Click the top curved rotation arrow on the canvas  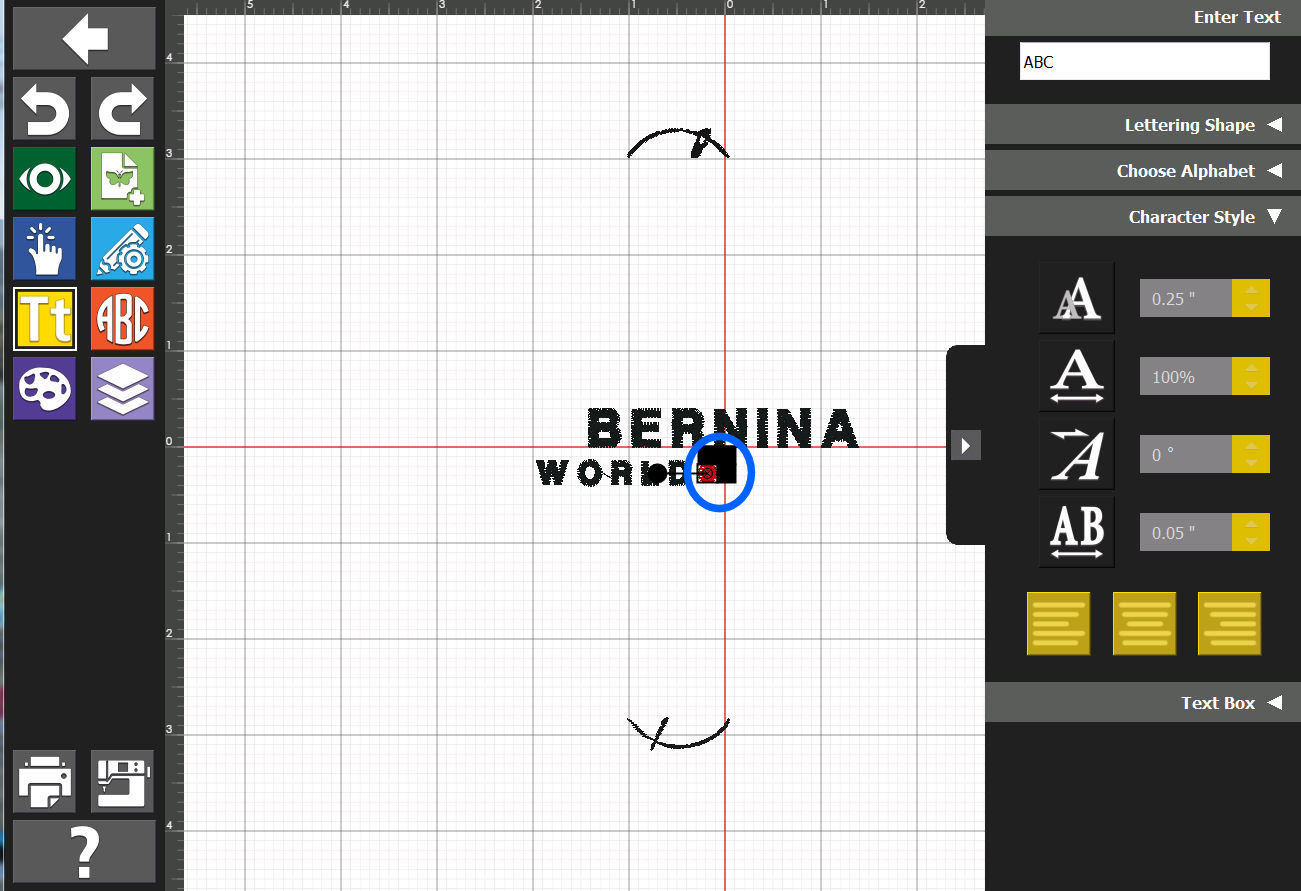[x=678, y=143]
